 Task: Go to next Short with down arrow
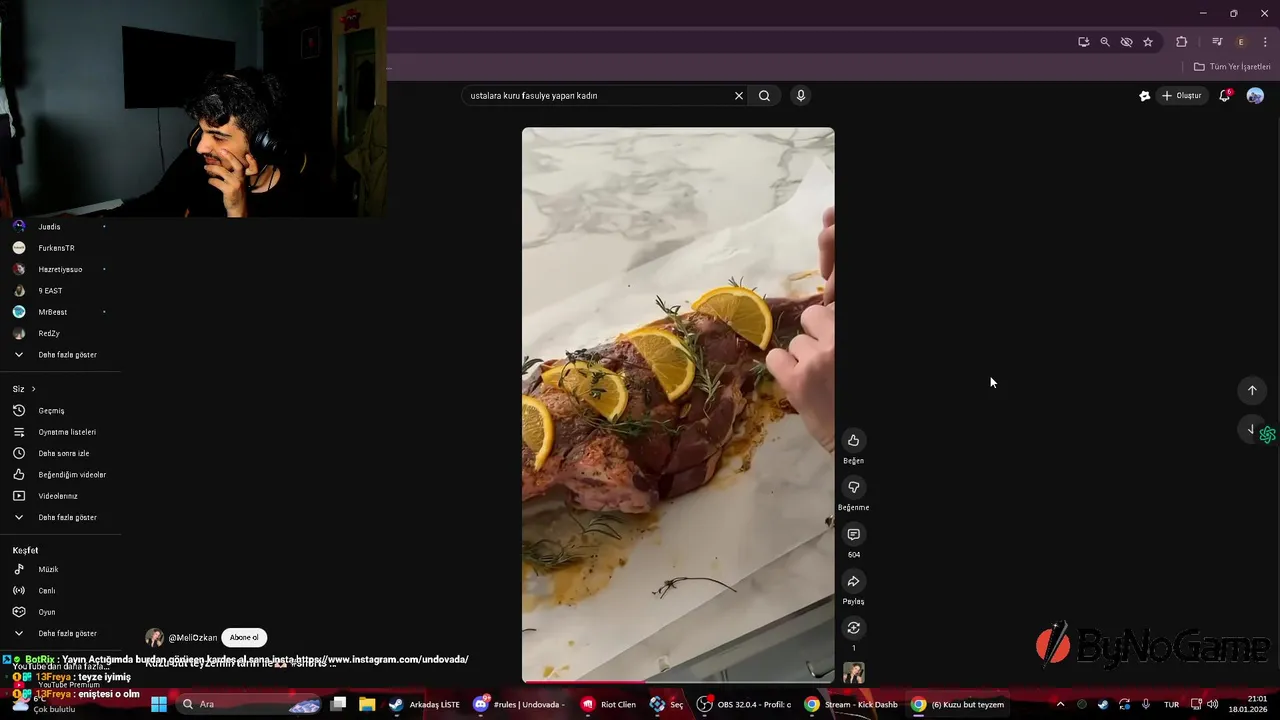pos(1250,429)
